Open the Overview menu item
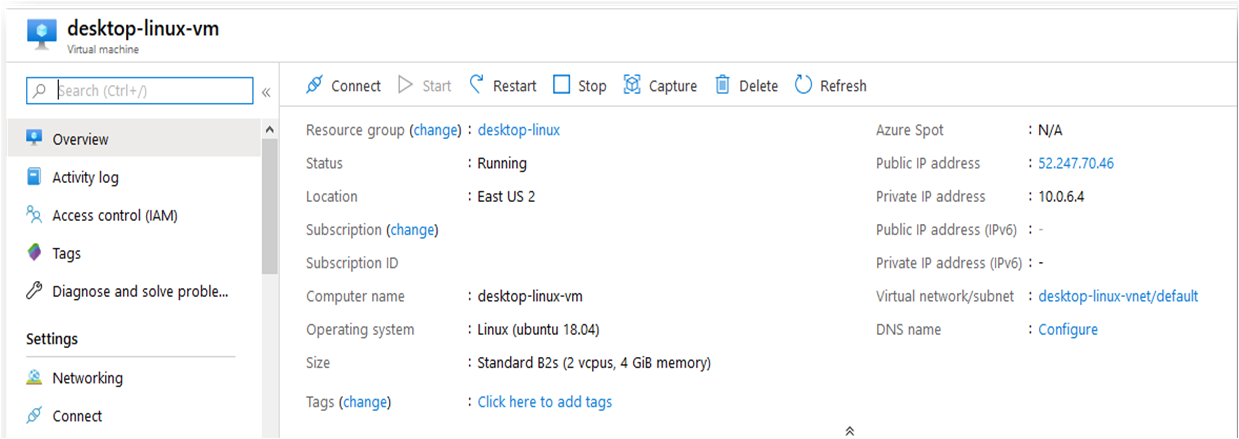Screen dimensions: 1239x439 (x=134, y=139)
